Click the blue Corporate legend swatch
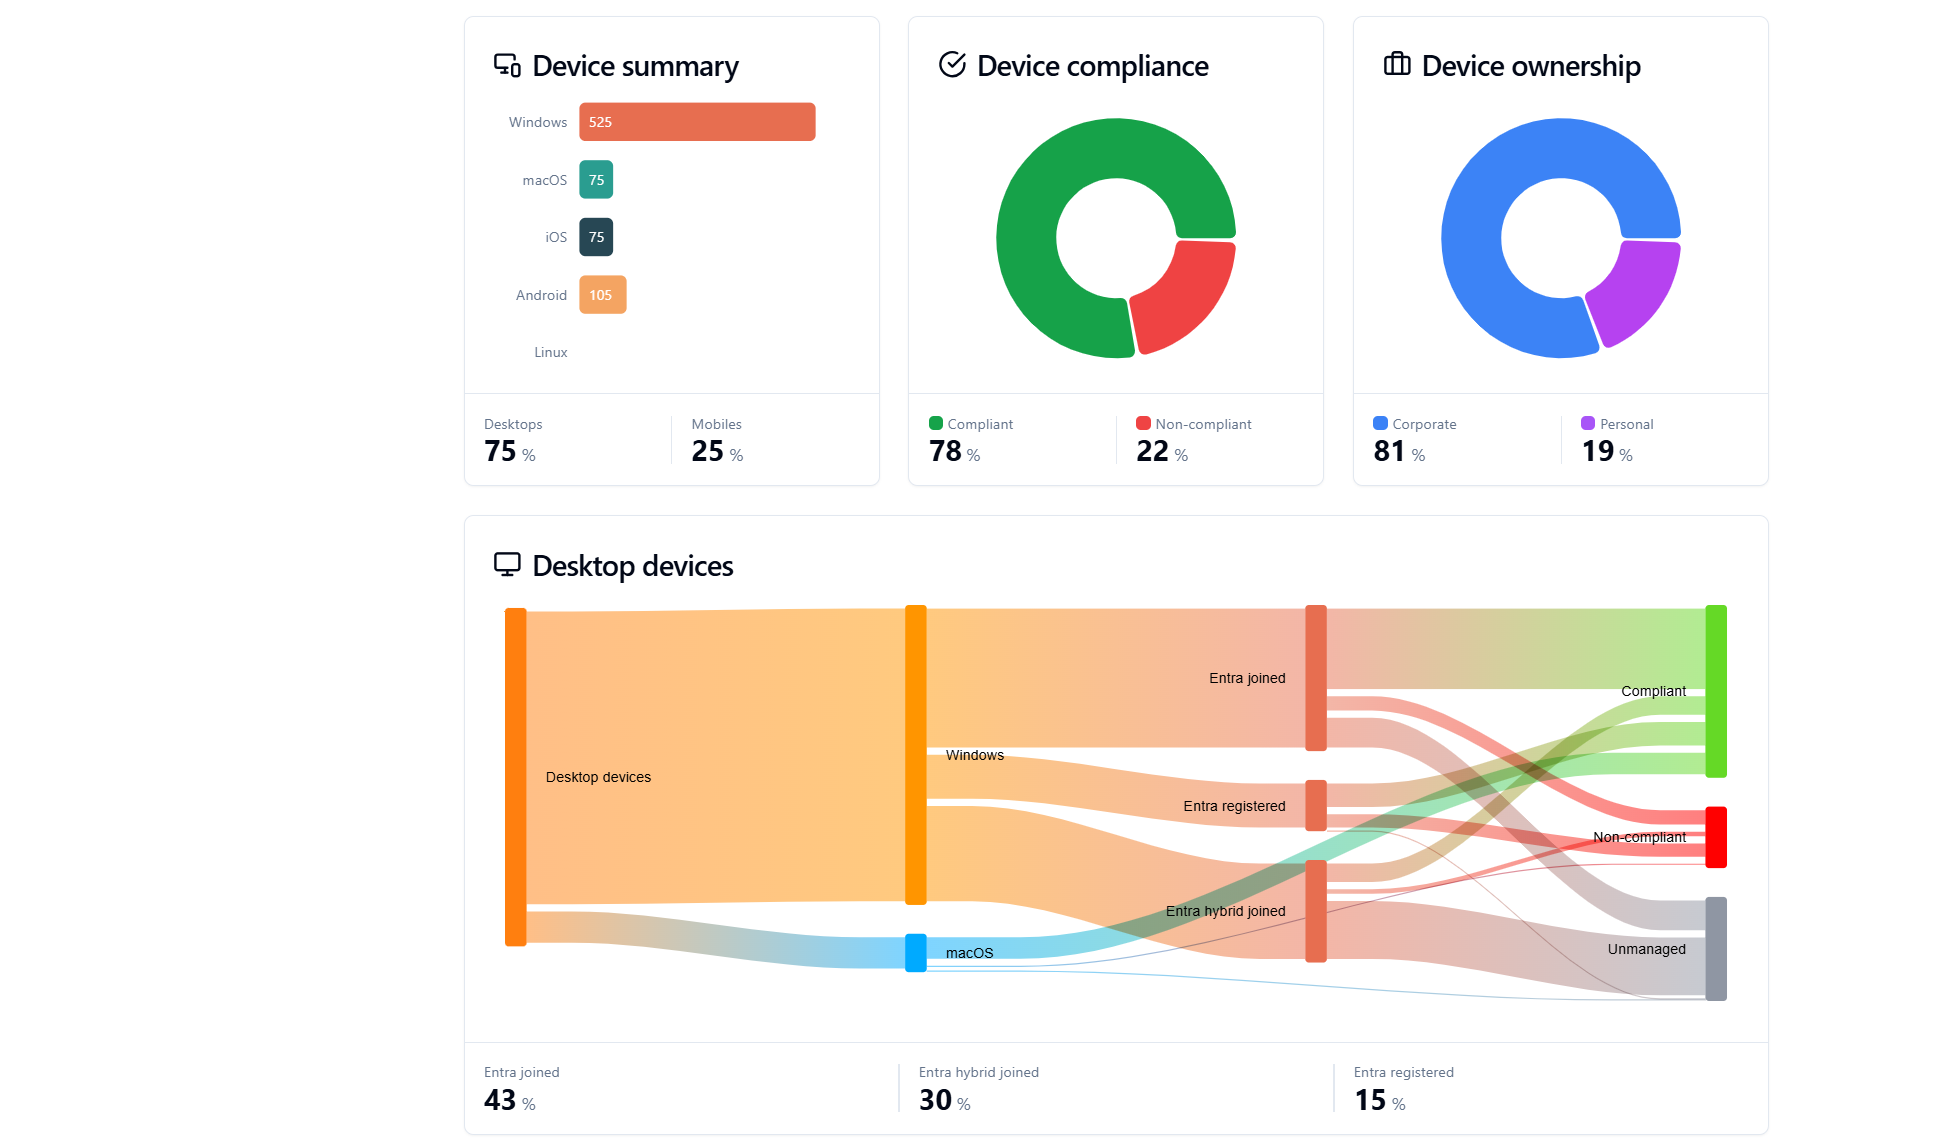Screen dimensions: 1935x1147 click(1380, 423)
